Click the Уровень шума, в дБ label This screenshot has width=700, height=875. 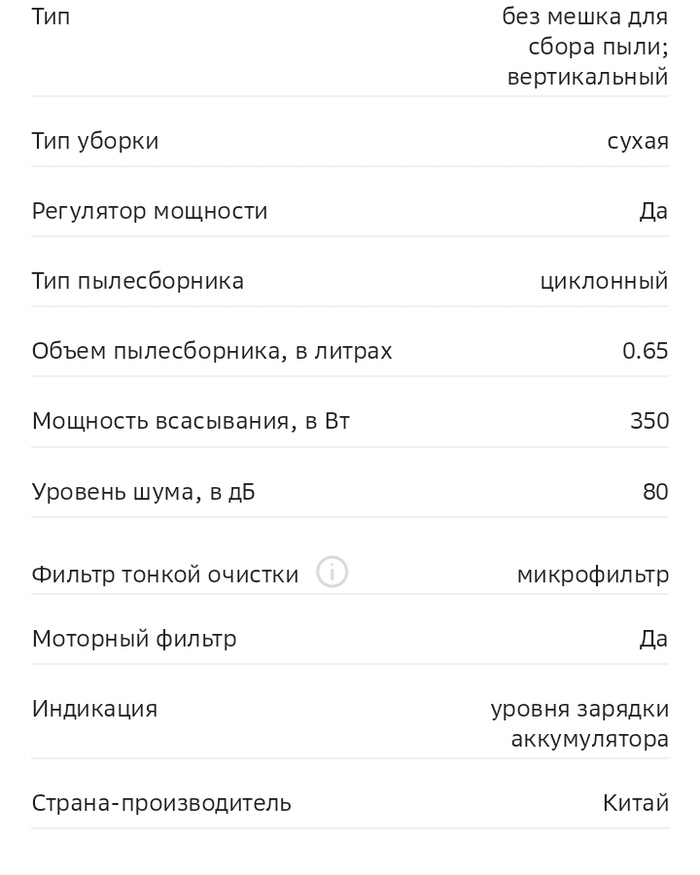[x=143, y=491]
